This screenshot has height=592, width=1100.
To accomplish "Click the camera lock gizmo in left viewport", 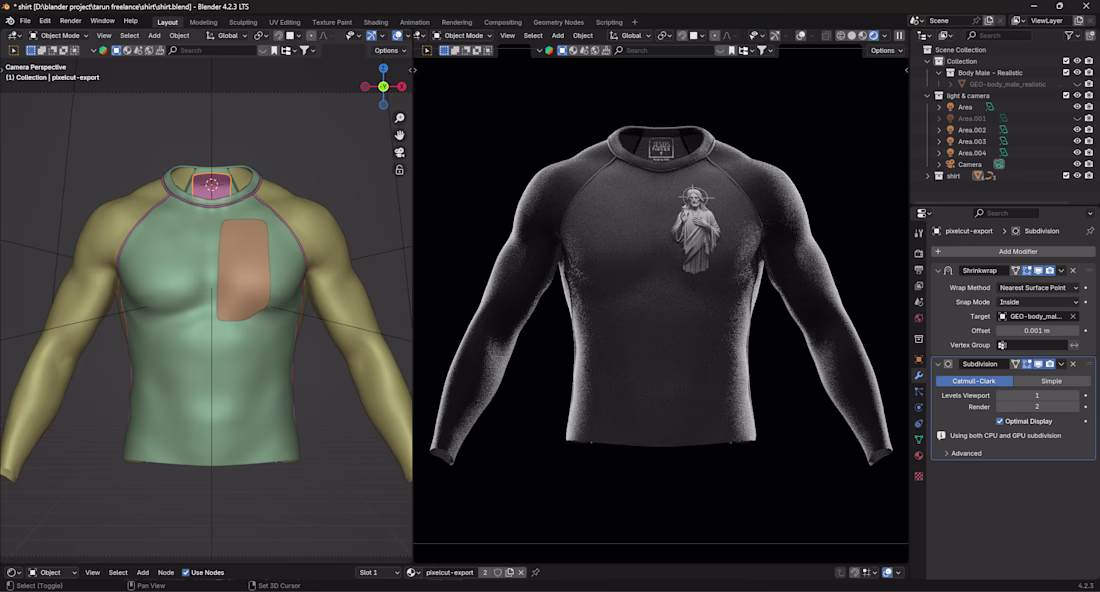I will point(400,170).
